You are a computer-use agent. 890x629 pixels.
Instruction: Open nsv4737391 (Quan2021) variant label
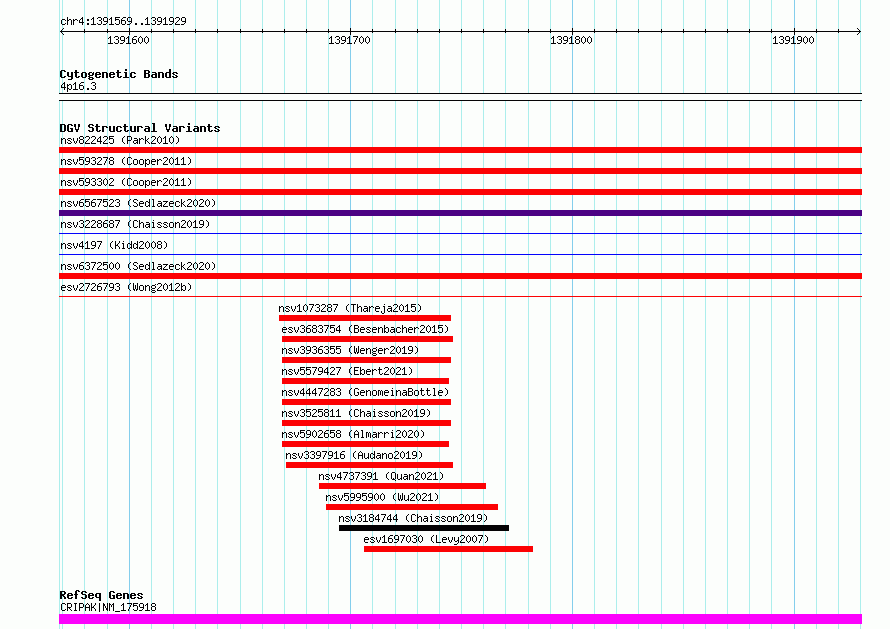tap(381, 476)
